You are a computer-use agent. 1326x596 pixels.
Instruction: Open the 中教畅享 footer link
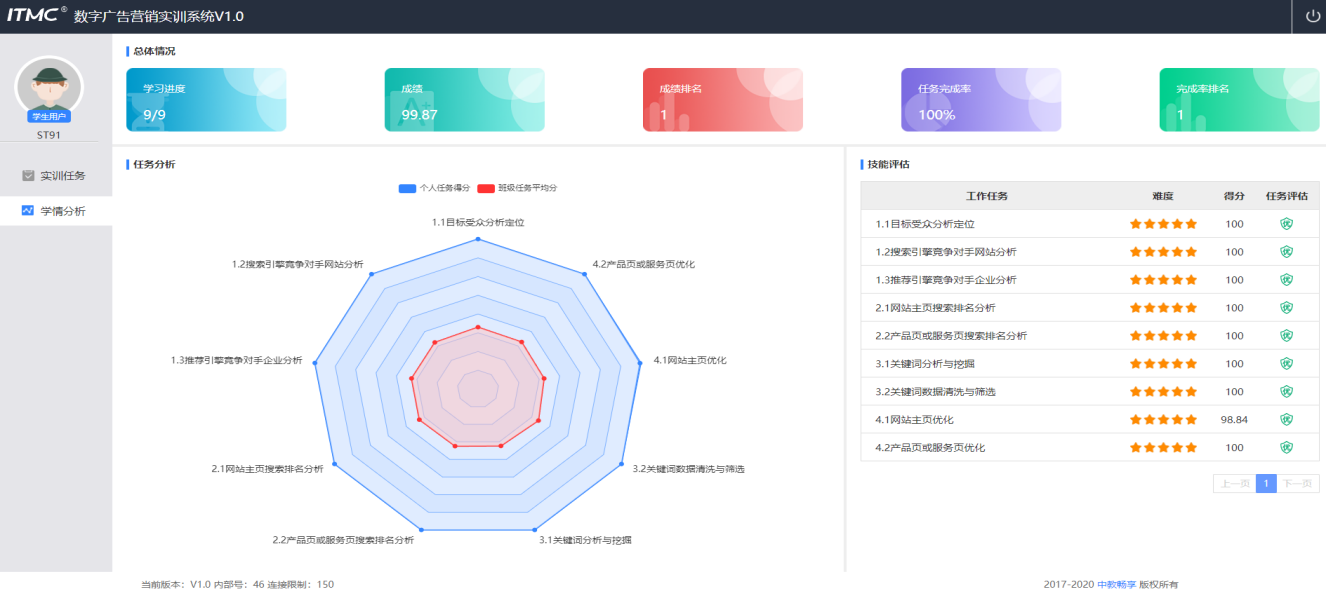pyautogui.click(x=1116, y=584)
